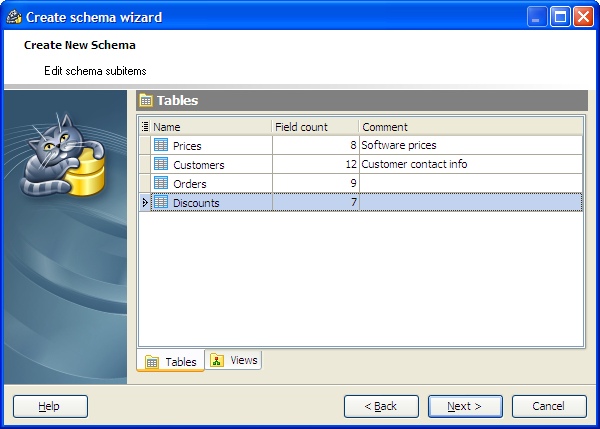Cancel the schema wizard
This screenshot has height=429, width=600.
tap(549, 406)
